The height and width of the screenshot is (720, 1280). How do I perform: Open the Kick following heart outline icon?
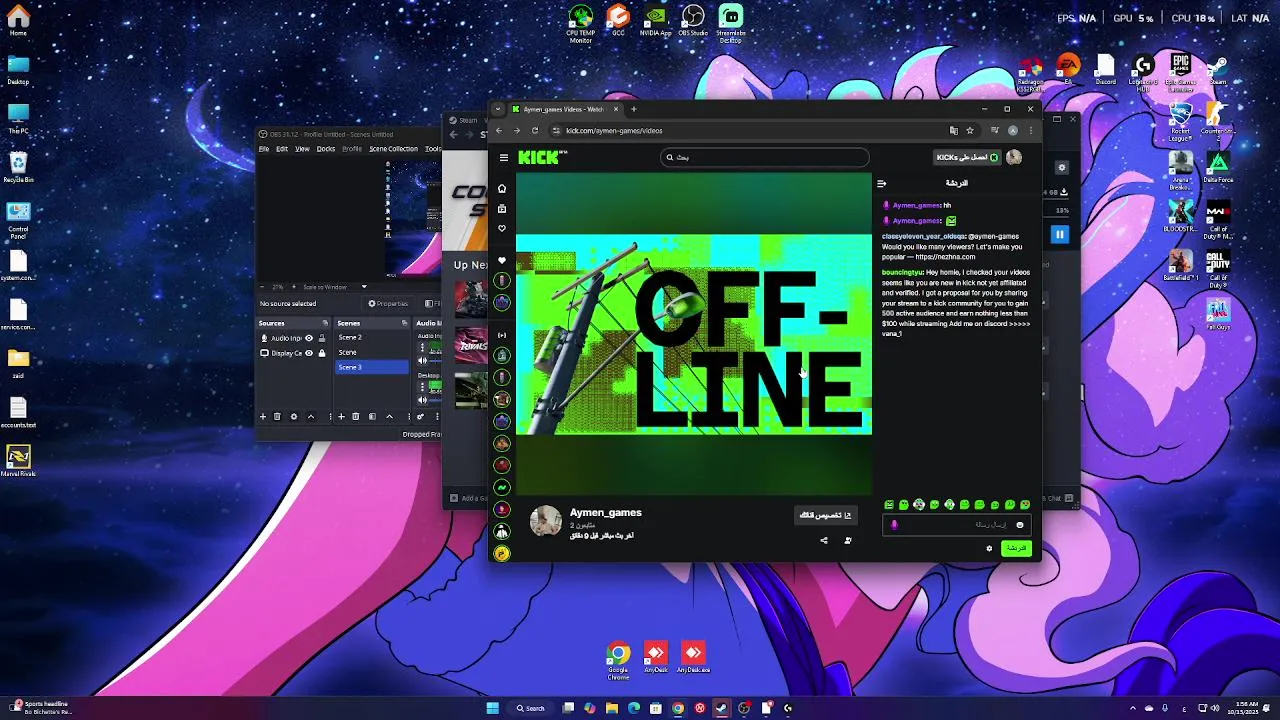pos(502,228)
